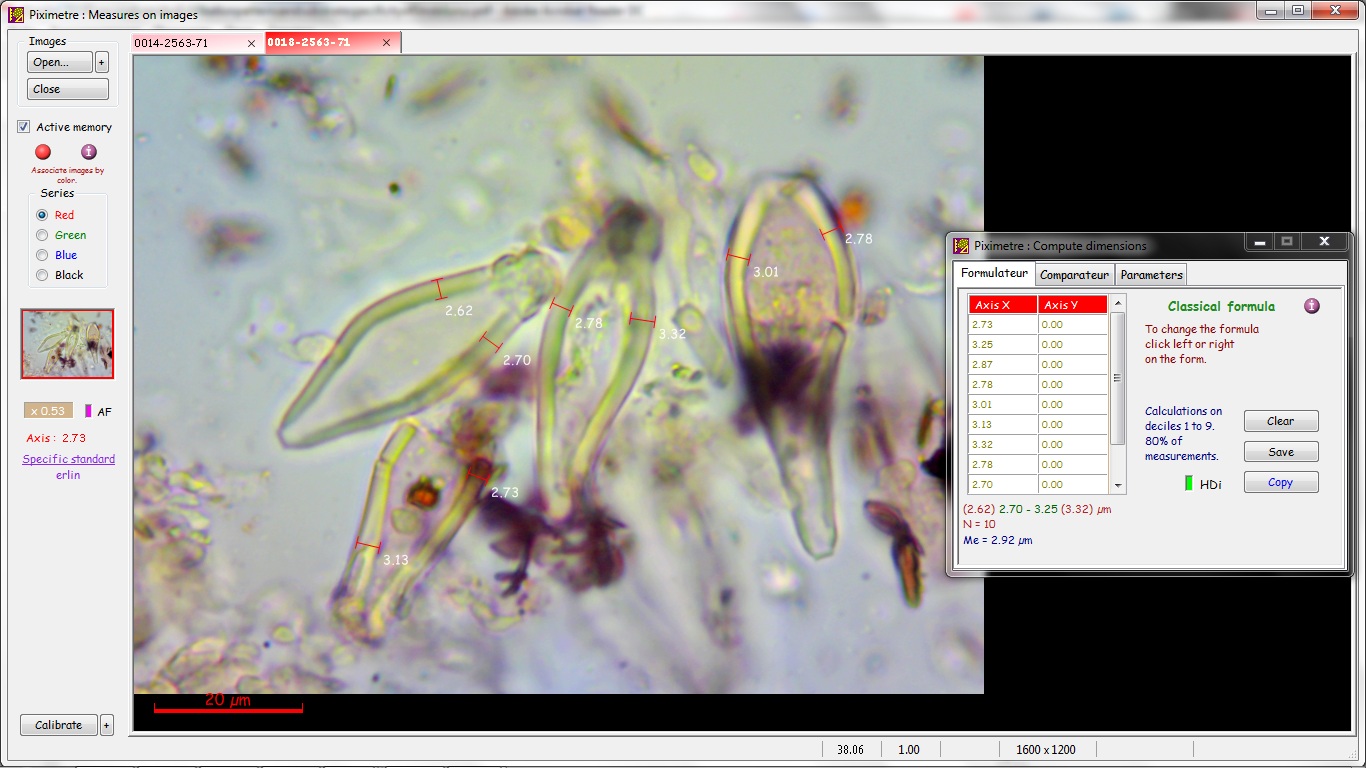
Task: Click the first Axis X cell 2.73
Action: click(1003, 325)
